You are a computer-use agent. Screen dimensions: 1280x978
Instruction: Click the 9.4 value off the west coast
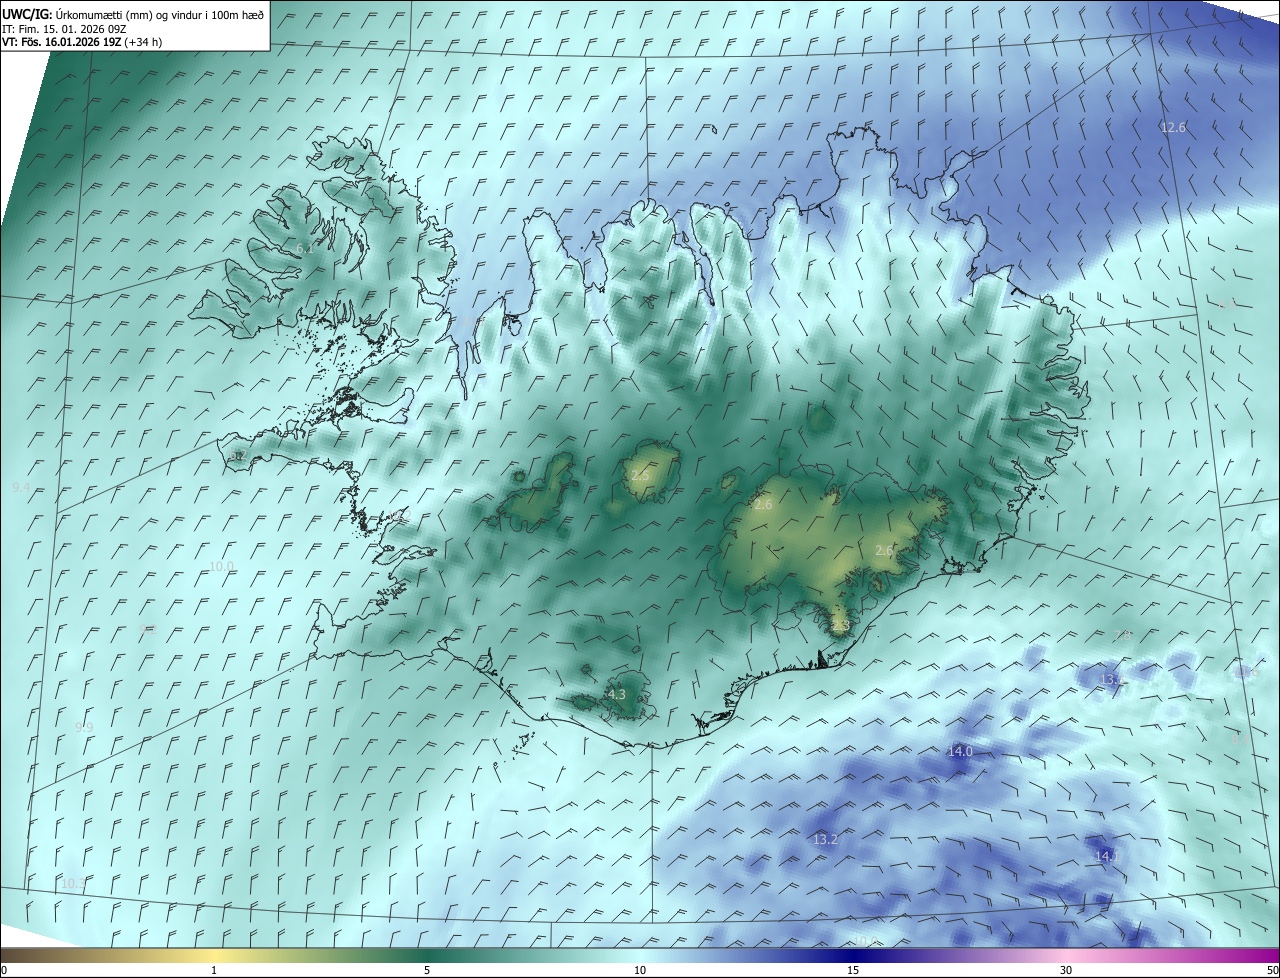click(21, 487)
